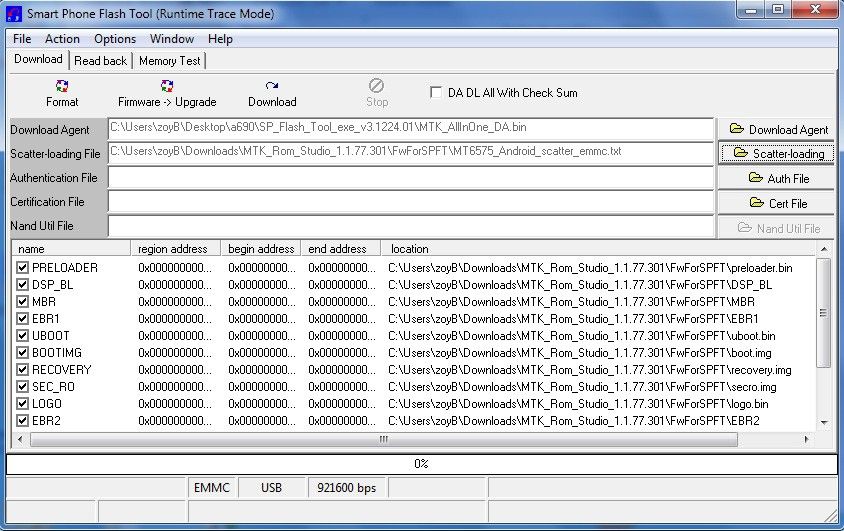
Task: Click the empty Certification File field
Action: pyautogui.click(x=411, y=202)
